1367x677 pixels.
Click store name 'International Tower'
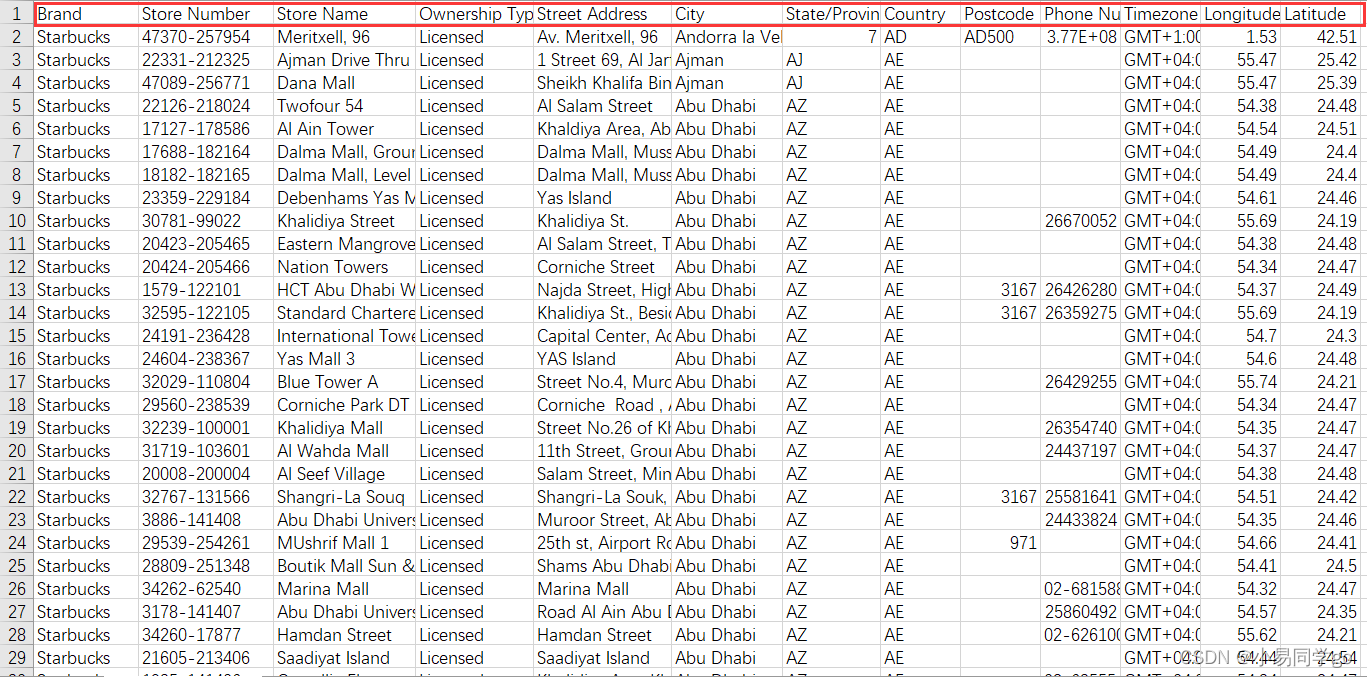pos(345,336)
